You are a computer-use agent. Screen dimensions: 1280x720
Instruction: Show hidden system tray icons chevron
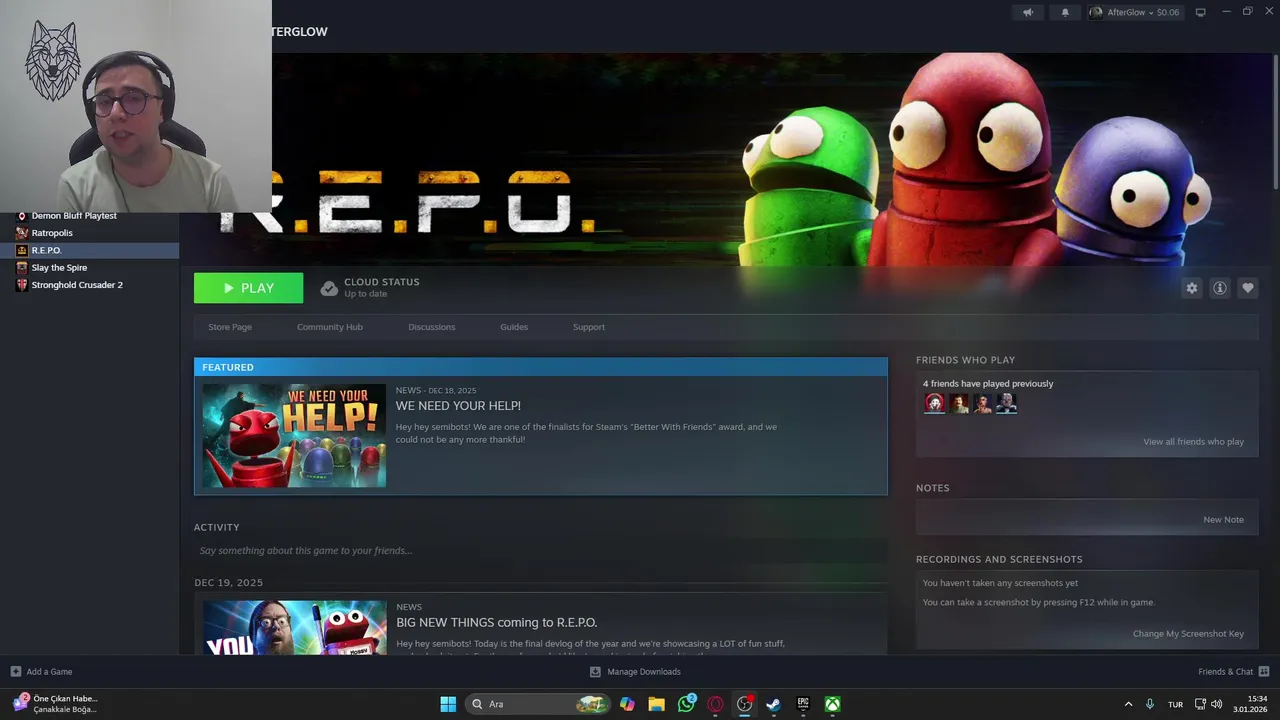click(1128, 704)
